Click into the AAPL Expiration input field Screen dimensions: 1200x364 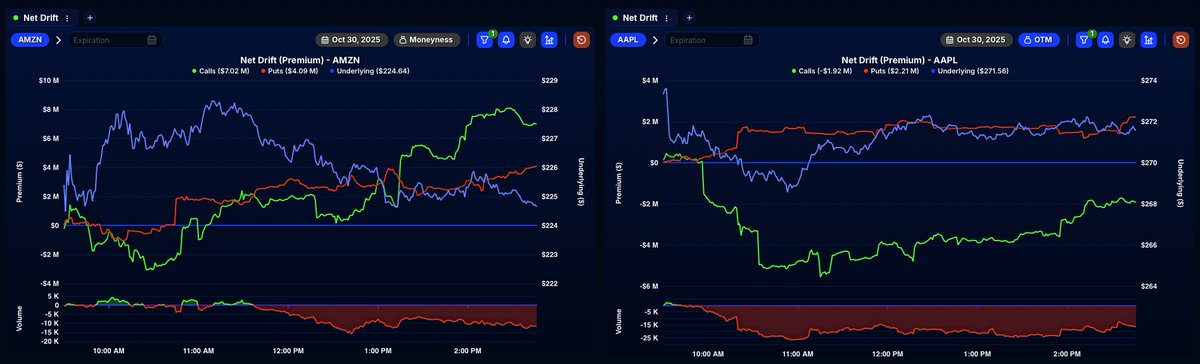click(713, 40)
